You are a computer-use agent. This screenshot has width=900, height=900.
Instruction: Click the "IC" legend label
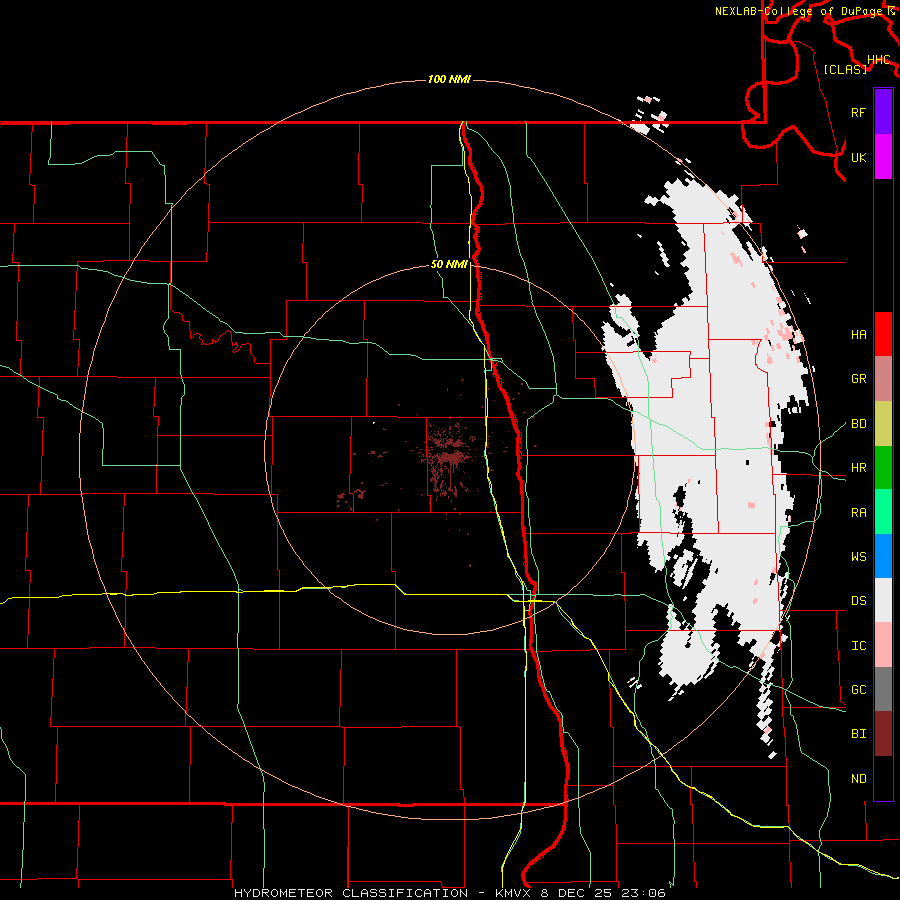tap(858, 646)
